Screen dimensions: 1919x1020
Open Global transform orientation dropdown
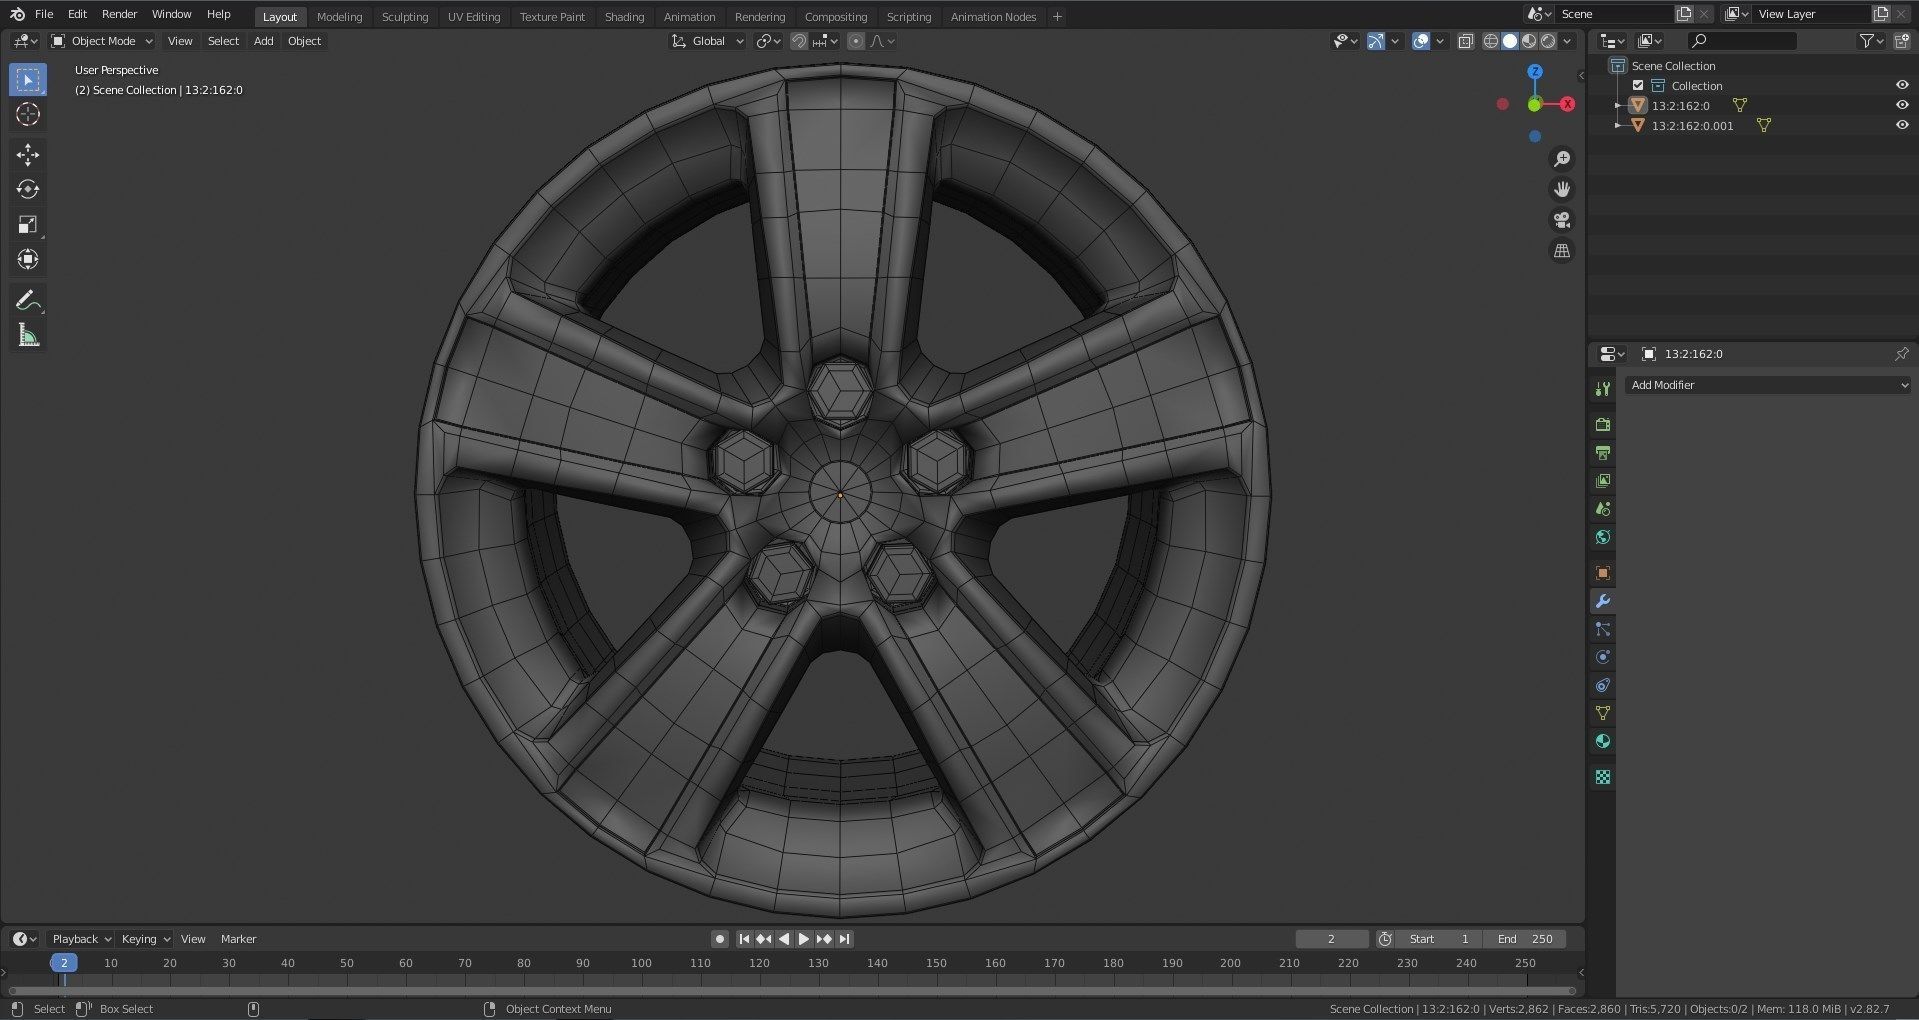(x=708, y=41)
